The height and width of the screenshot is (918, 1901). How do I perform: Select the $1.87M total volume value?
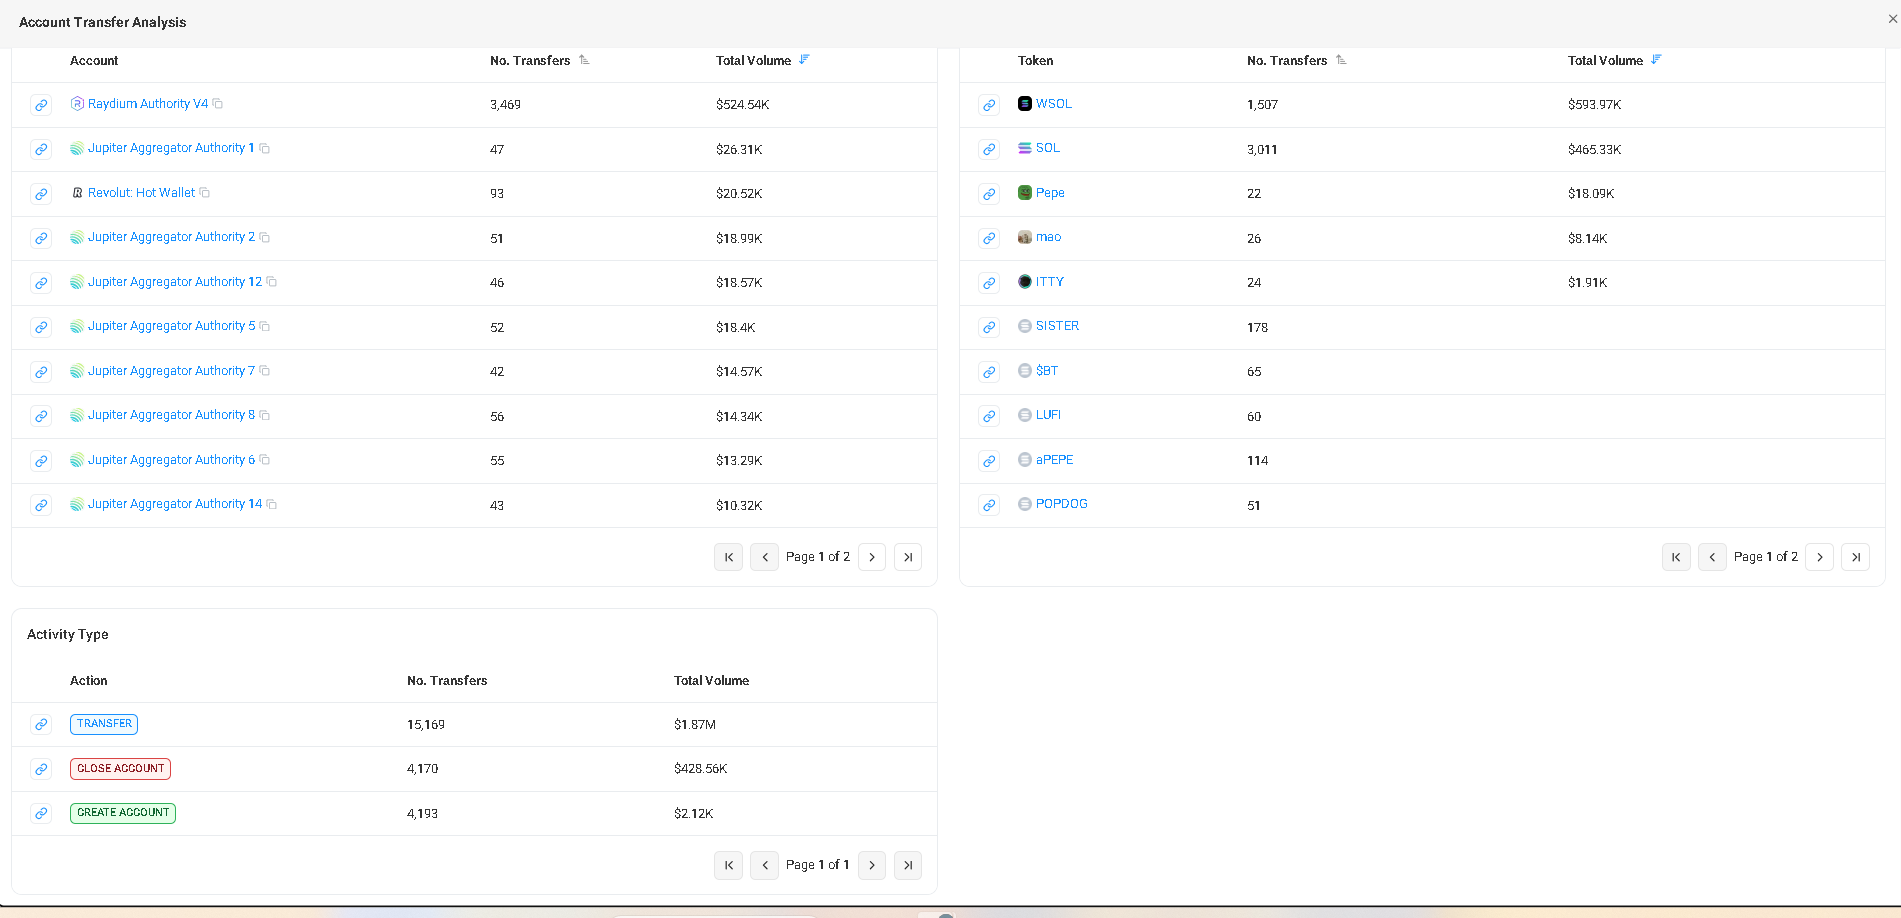695,725
